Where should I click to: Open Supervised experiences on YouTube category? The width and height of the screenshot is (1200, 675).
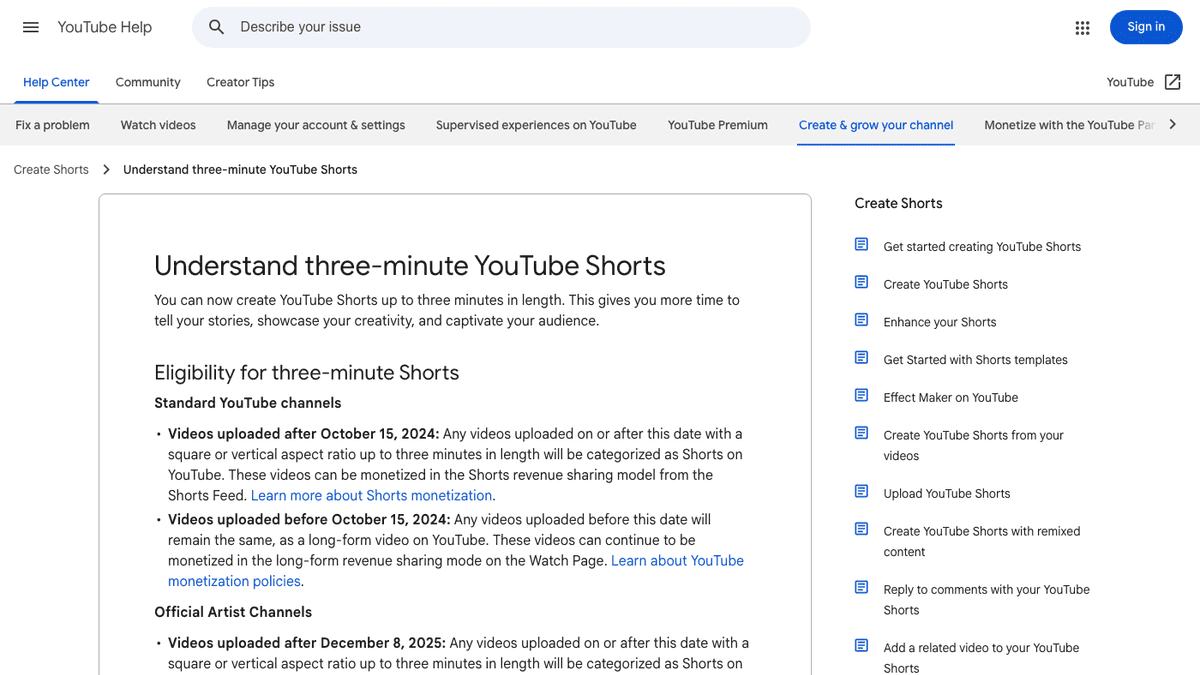(x=536, y=125)
